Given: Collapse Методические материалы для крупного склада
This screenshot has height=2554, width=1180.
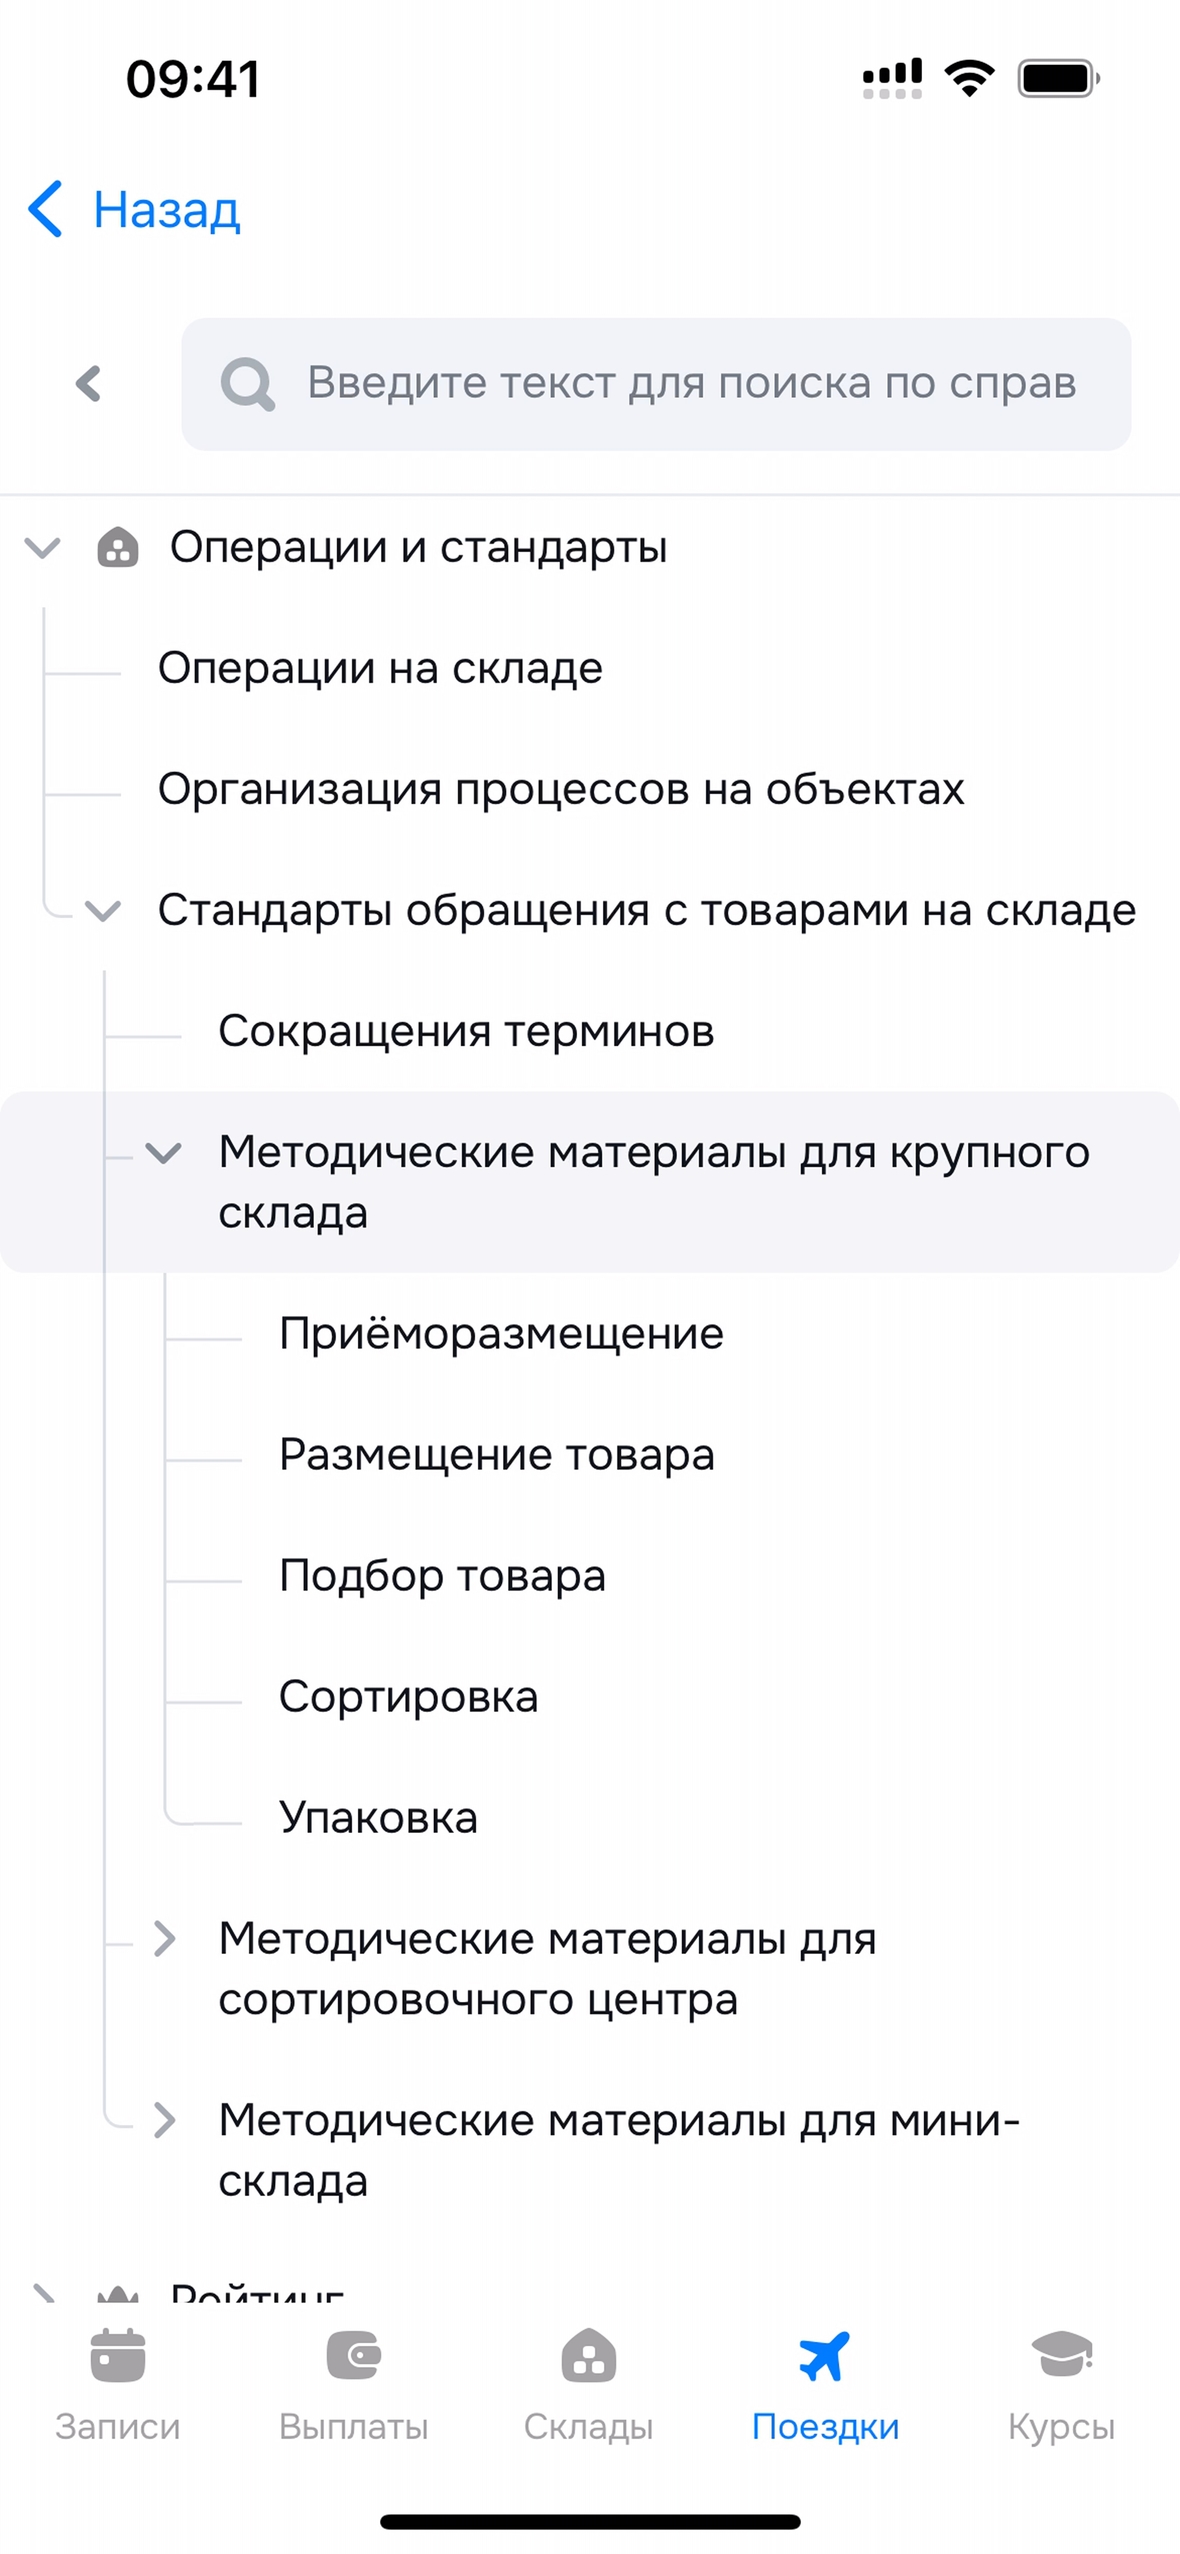Looking at the screenshot, I should (x=163, y=1153).
